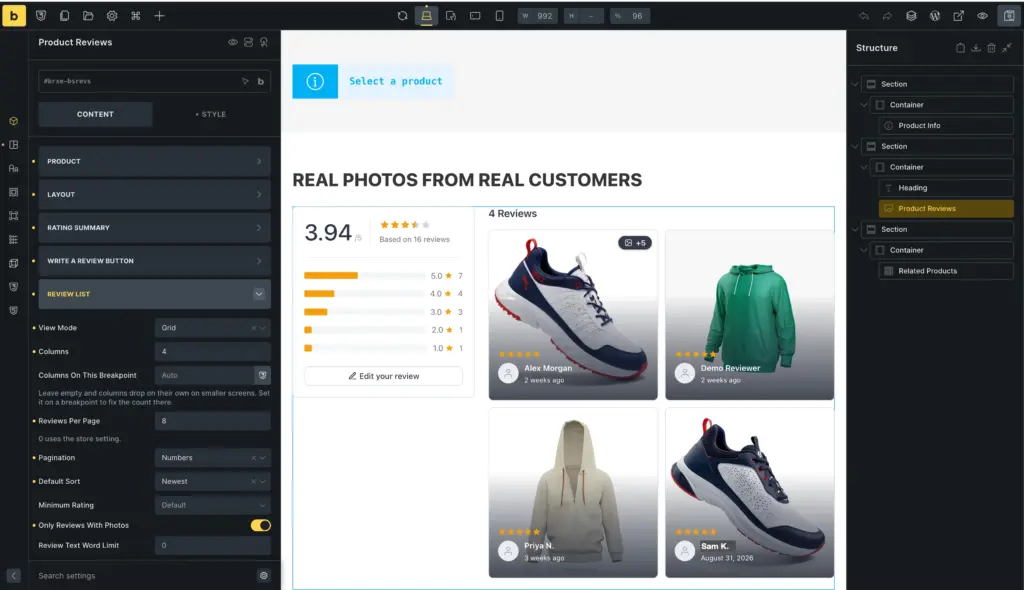Click the Columns input field

[x=212, y=352]
